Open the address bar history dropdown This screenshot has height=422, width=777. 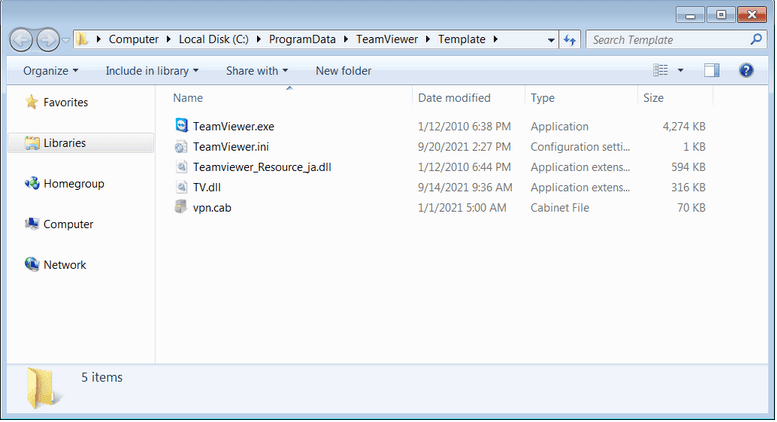[551, 40]
